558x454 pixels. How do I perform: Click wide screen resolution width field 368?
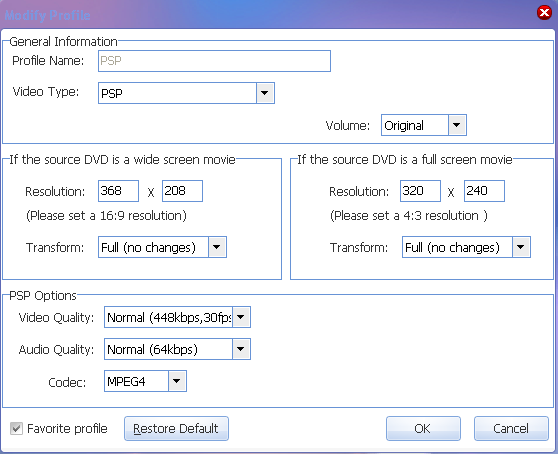click(x=119, y=191)
